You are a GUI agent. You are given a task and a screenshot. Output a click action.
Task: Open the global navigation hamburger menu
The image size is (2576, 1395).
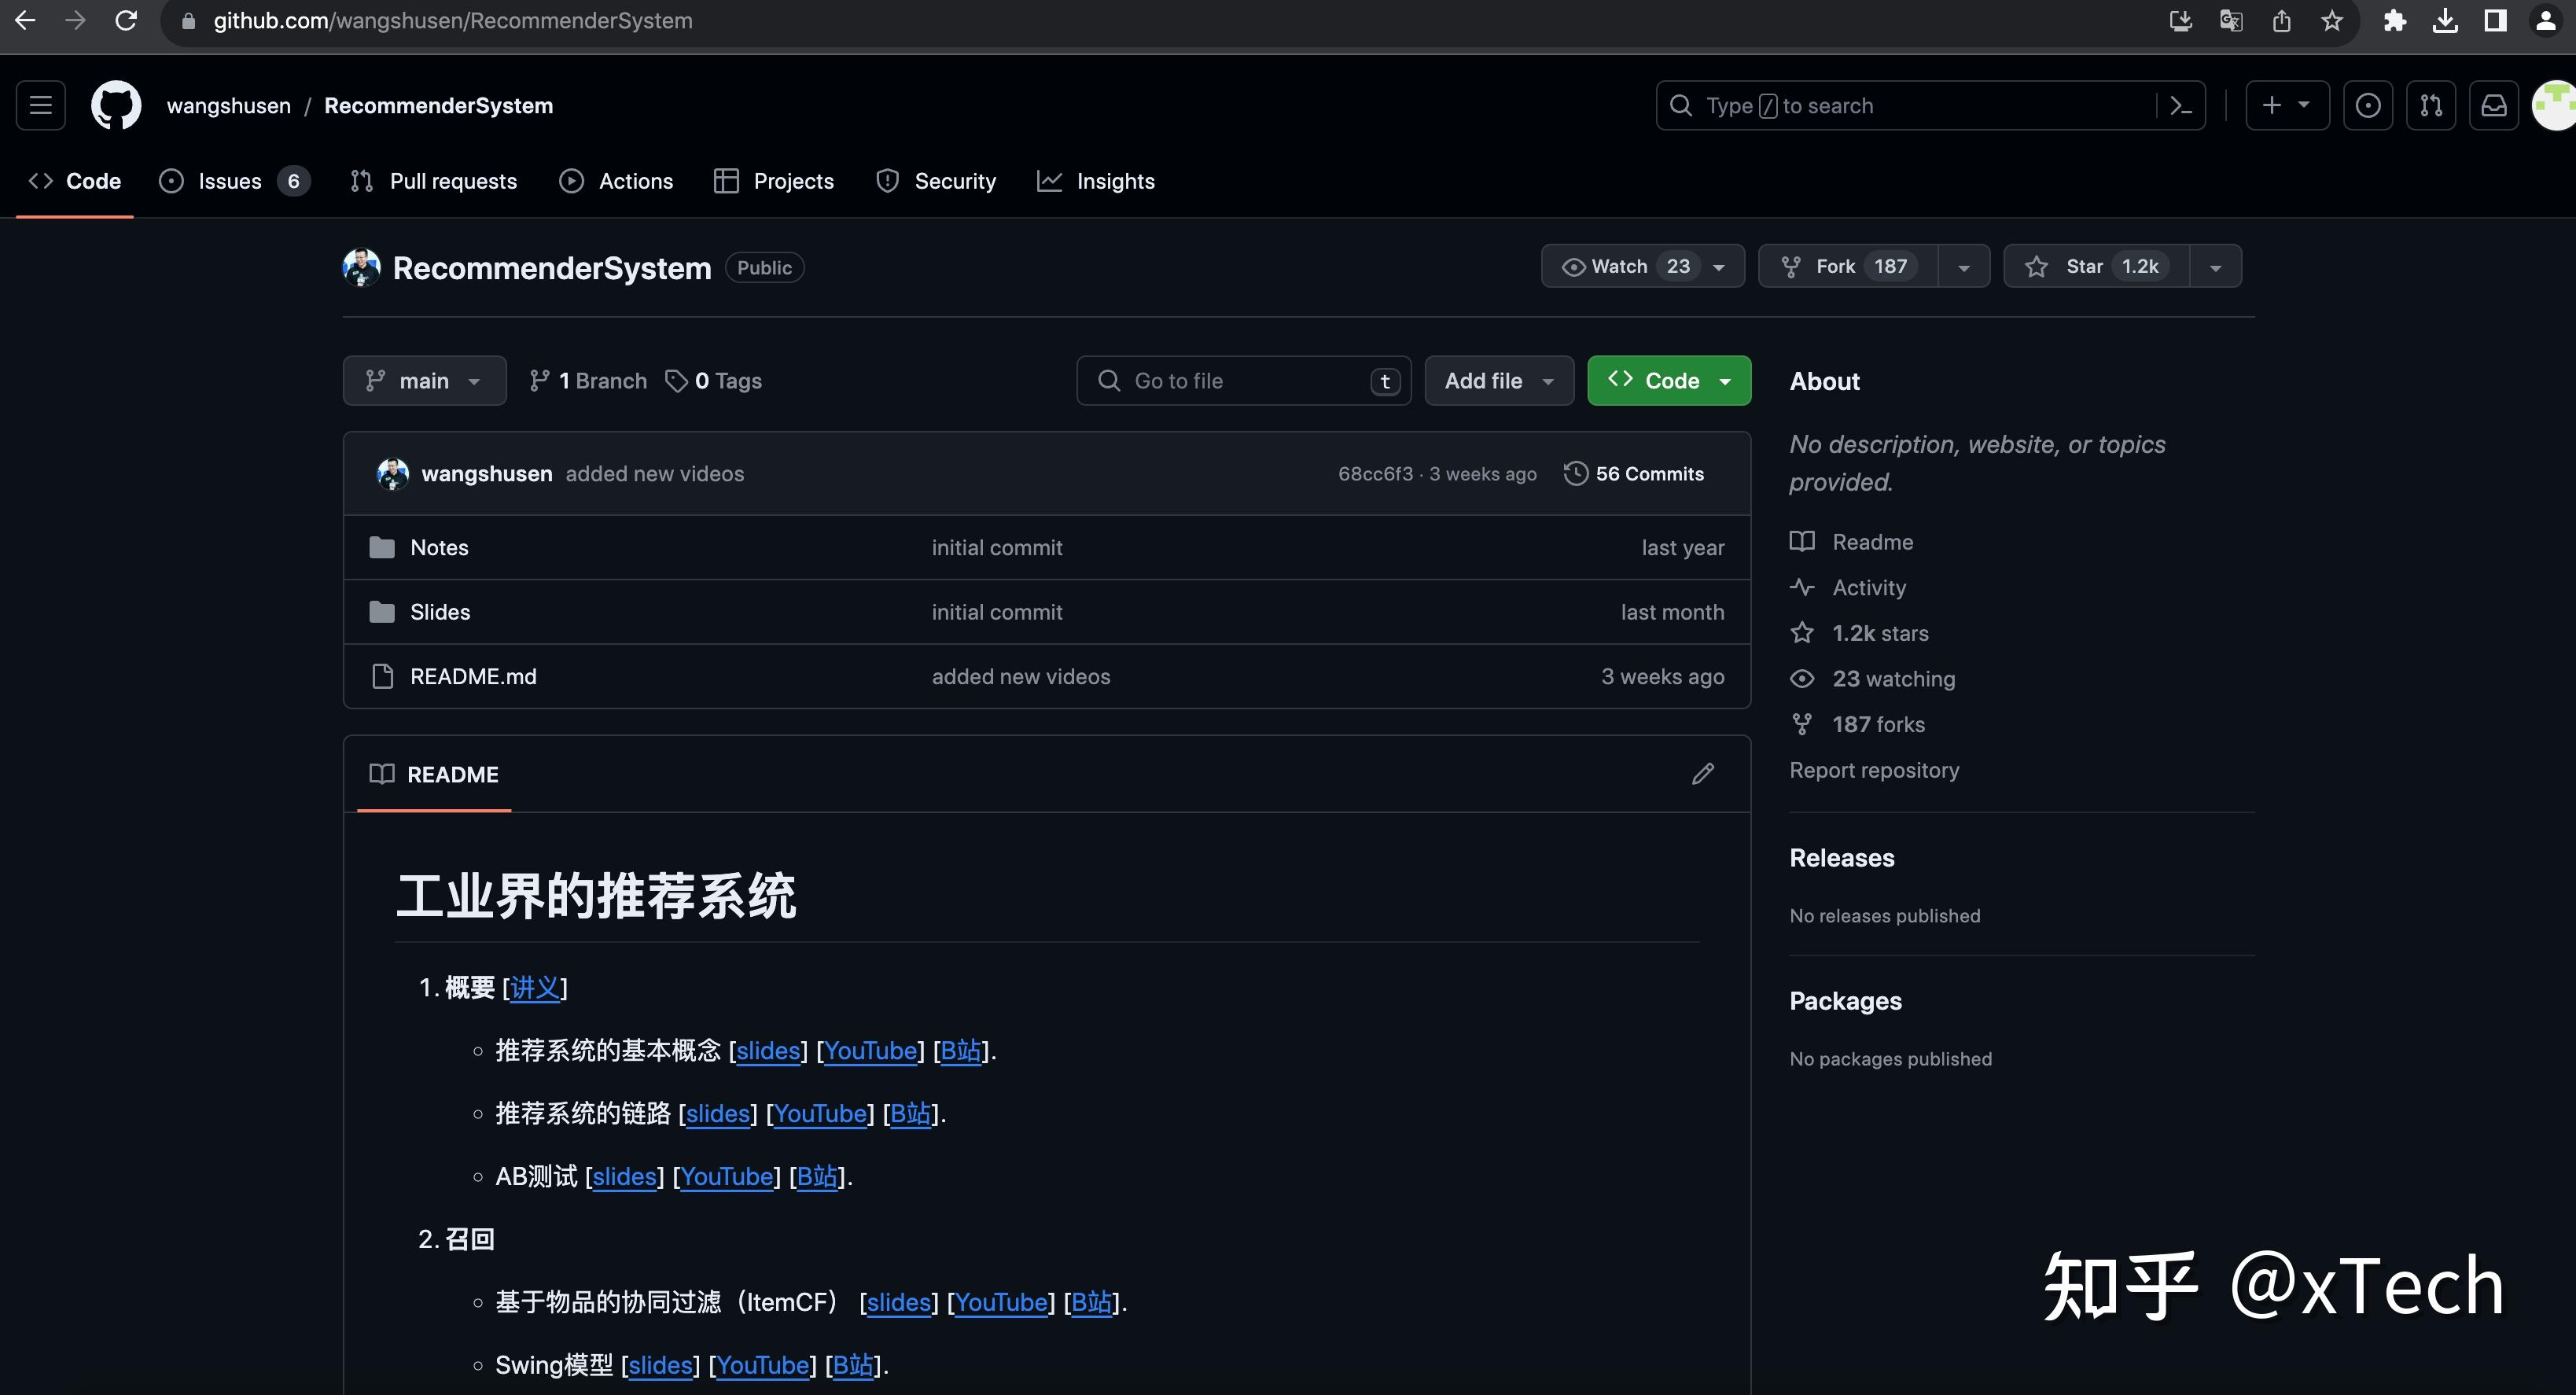coord(40,105)
